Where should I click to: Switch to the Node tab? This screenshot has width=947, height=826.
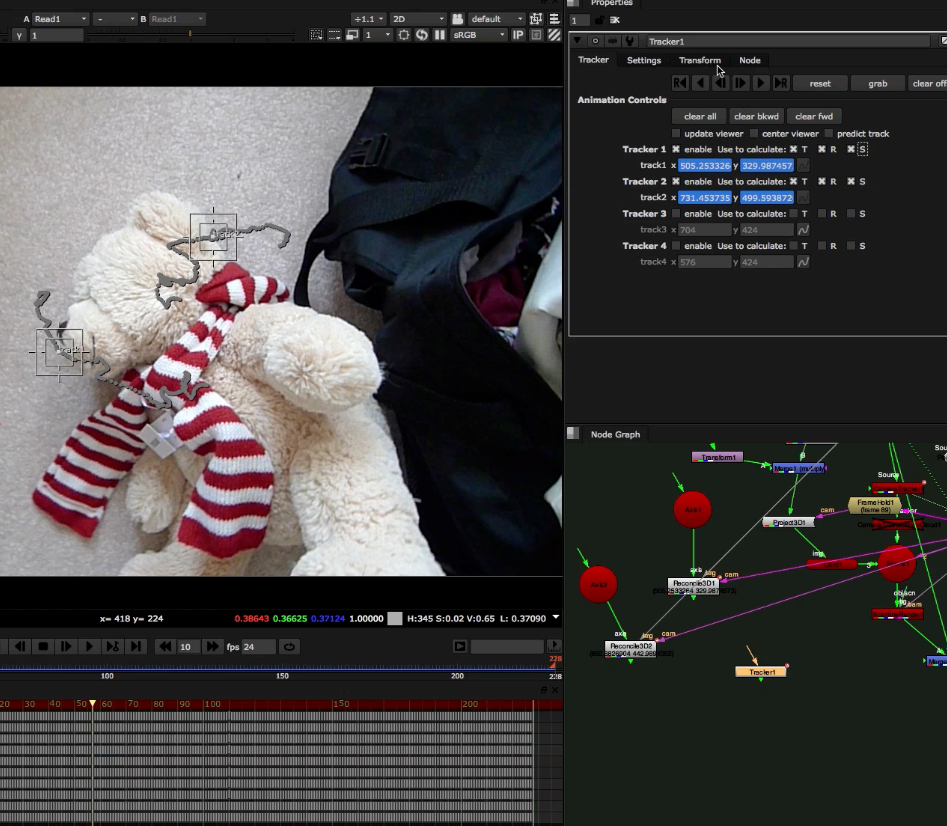(750, 60)
